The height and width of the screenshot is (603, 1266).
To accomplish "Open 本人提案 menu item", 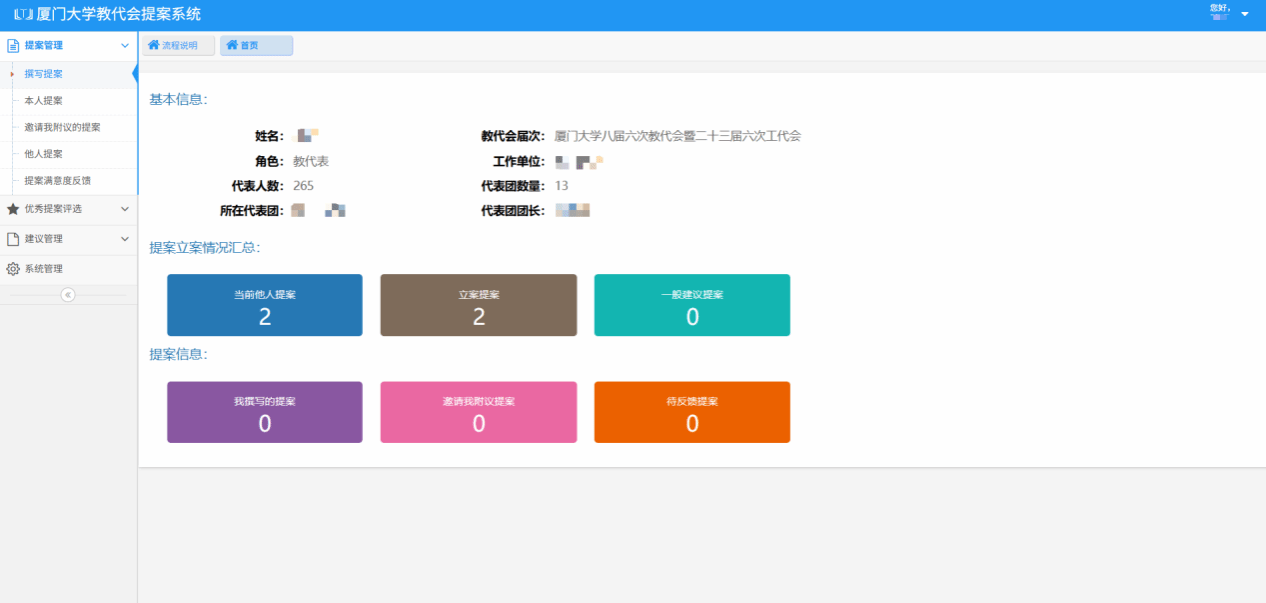I will tap(44, 101).
